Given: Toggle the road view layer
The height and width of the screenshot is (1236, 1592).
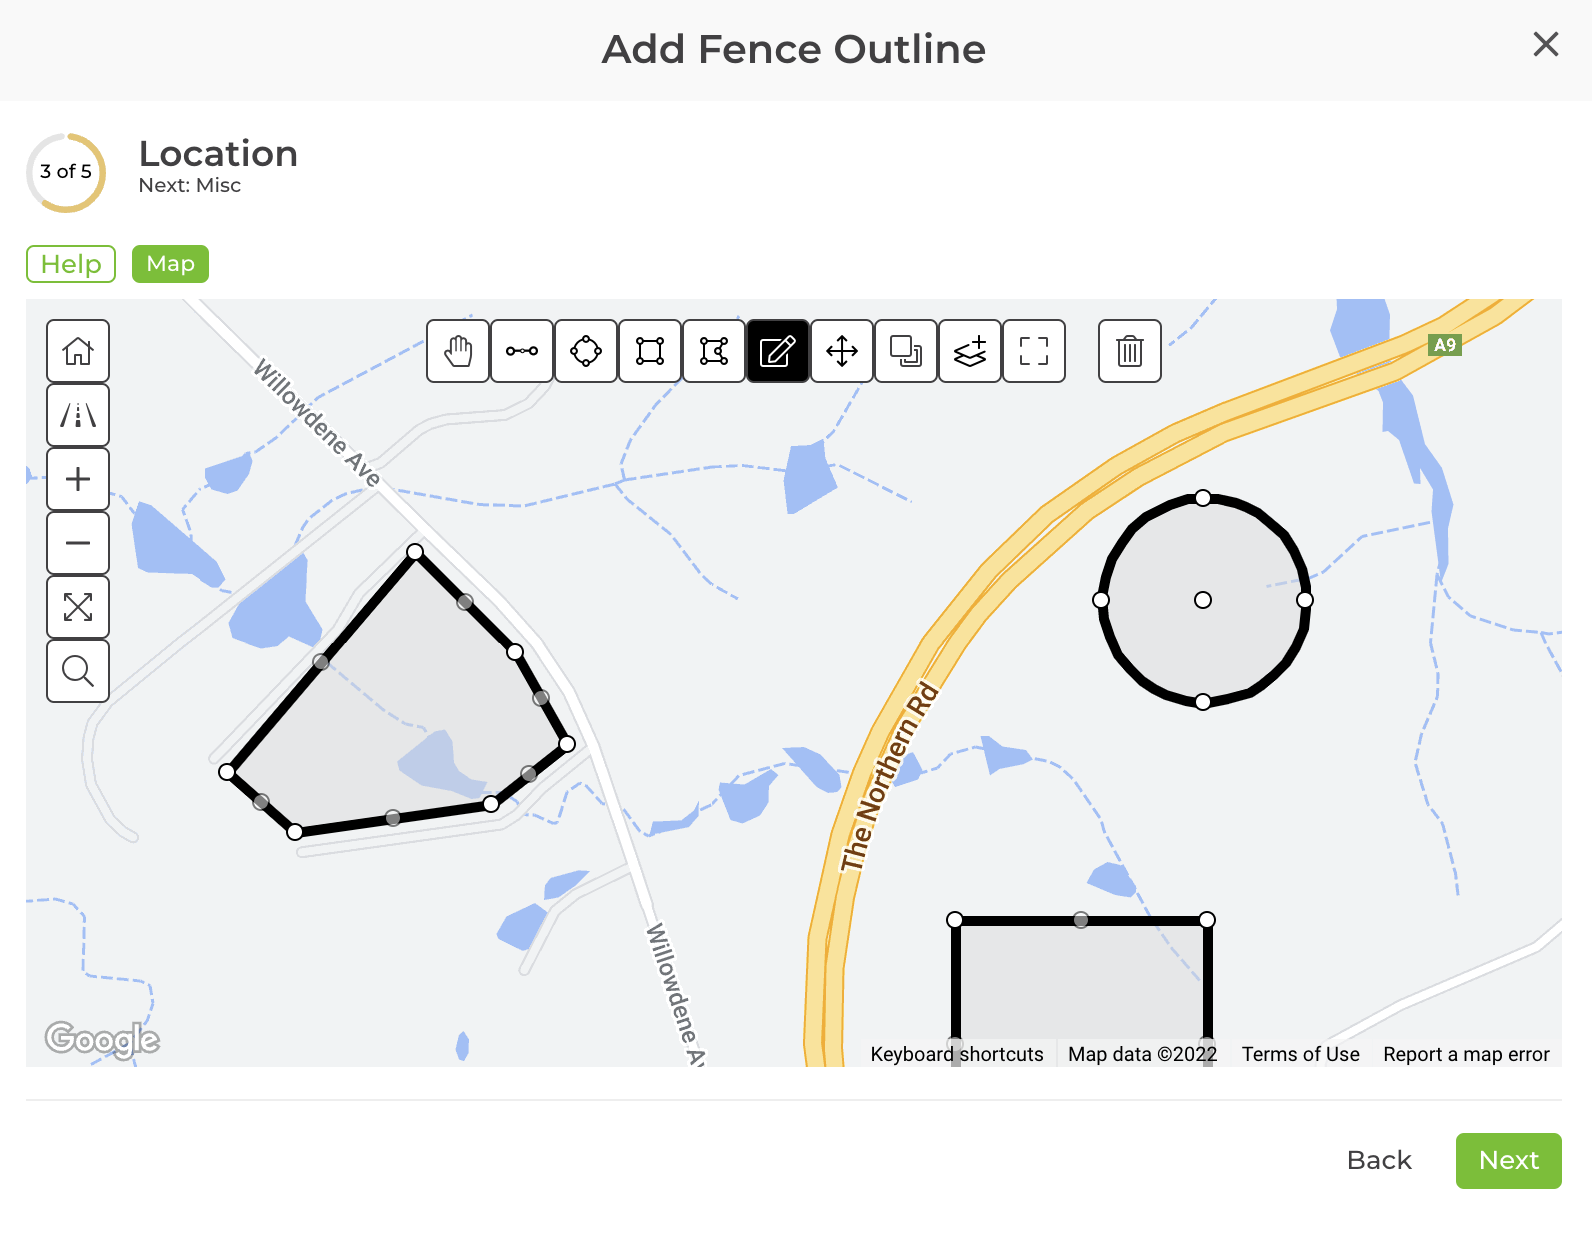Looking at the screenshot, I should pyautogui.click(x=77, y=415).
